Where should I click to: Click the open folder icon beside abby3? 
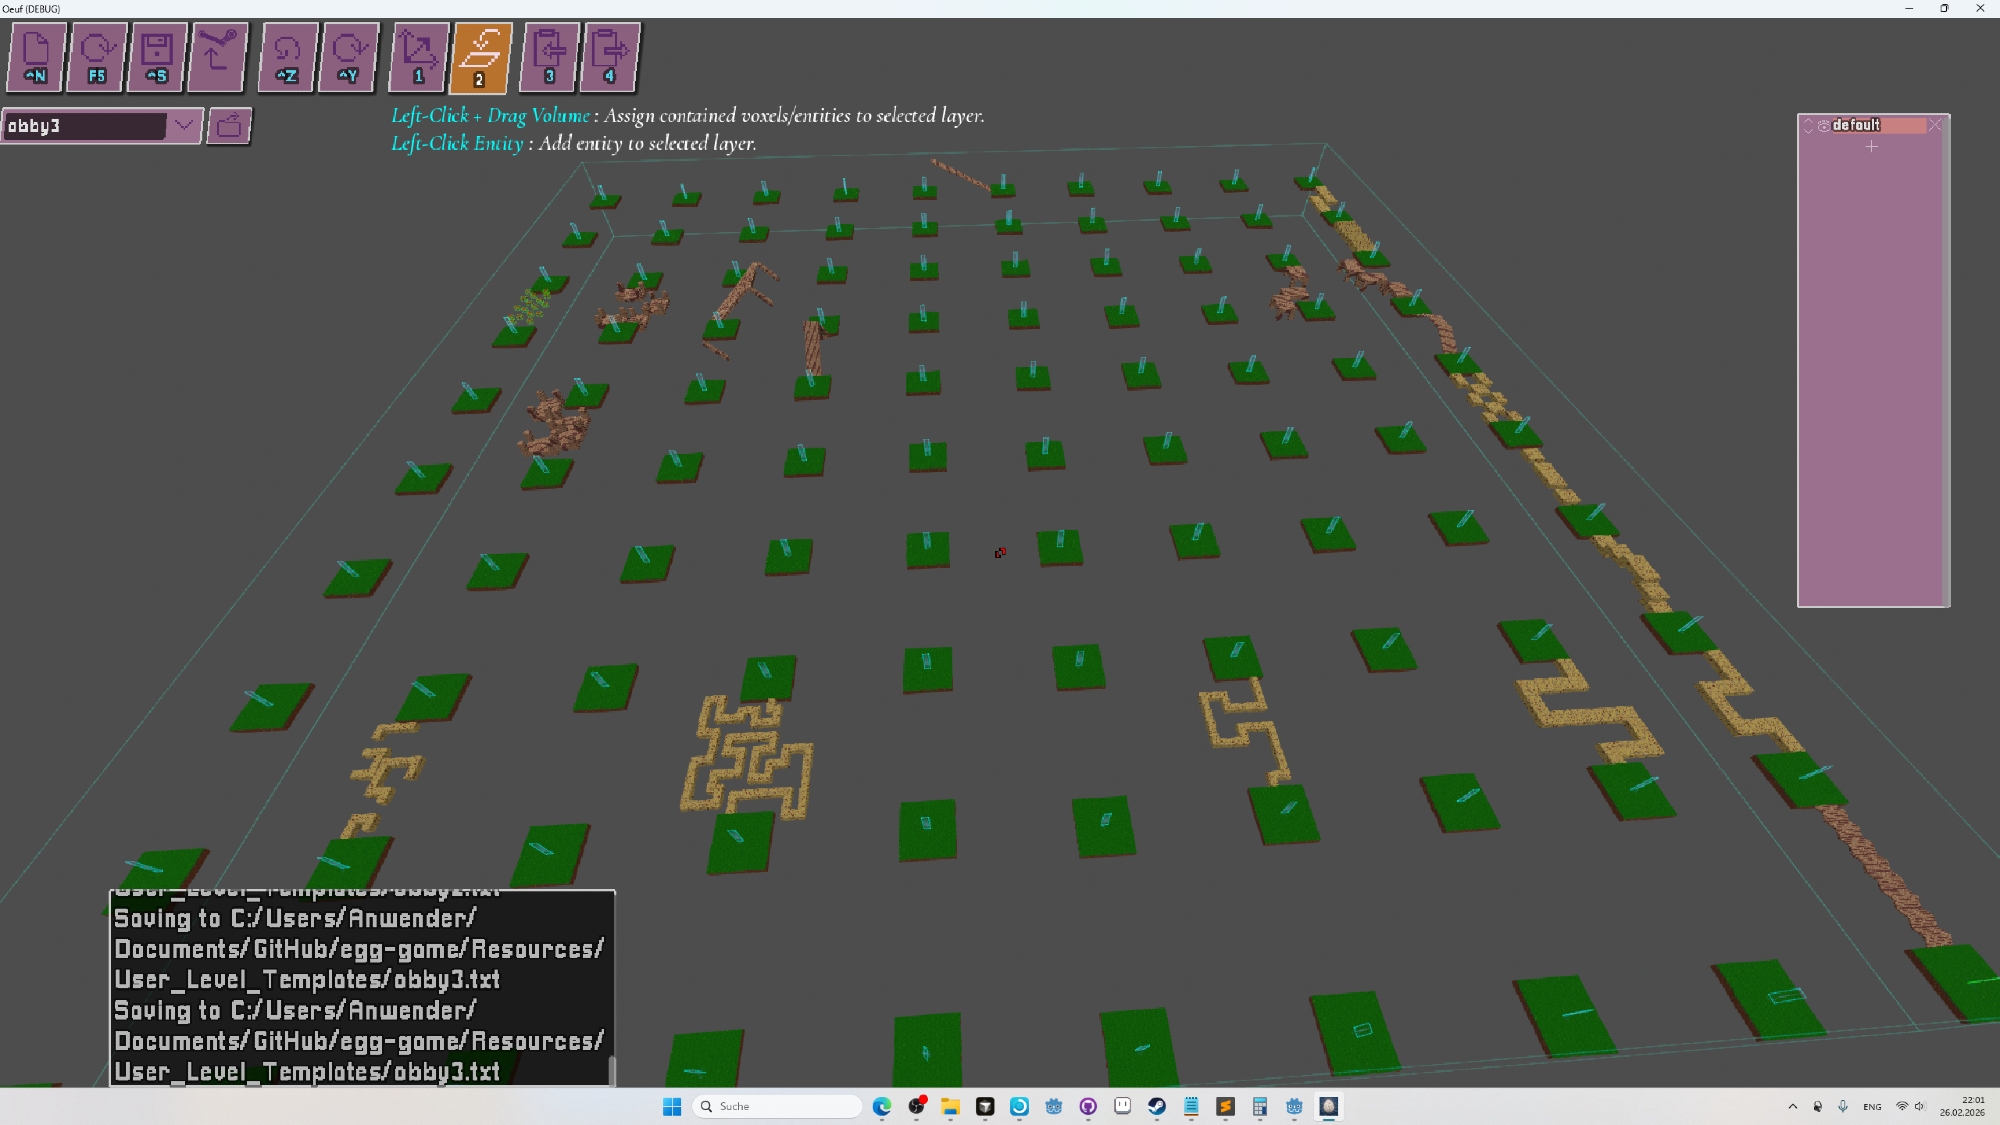coord(229,125)
